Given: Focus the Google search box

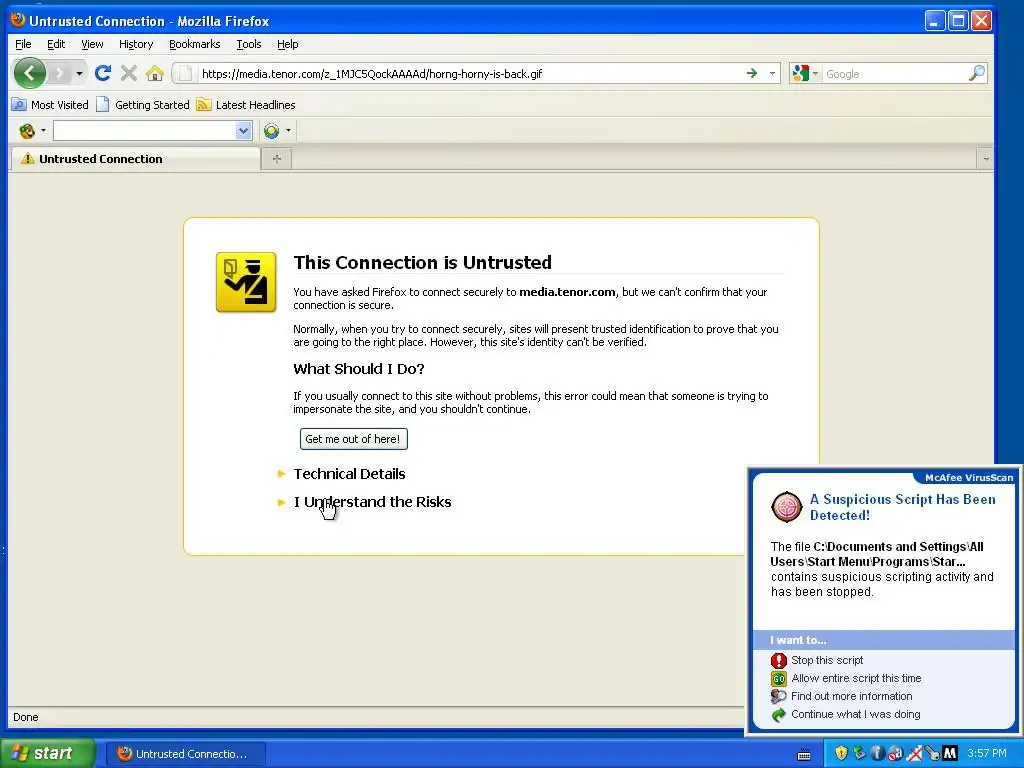Looking at the screenshot, I should point(894,74).
